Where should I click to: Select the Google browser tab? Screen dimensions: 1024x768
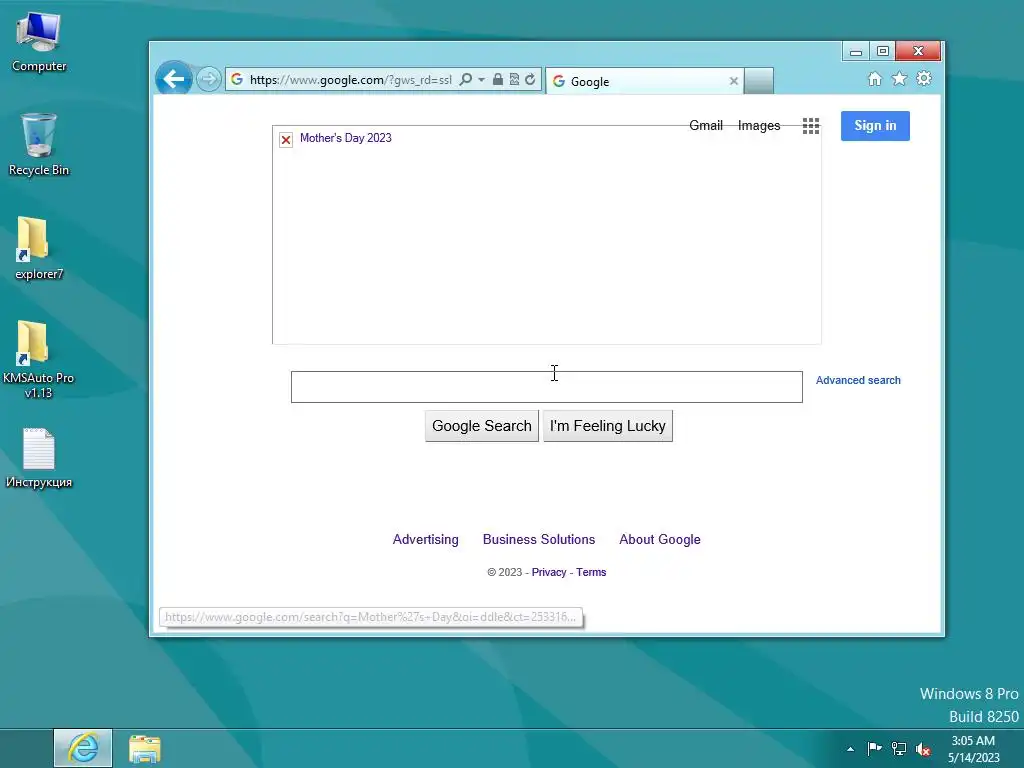point(644,81)
